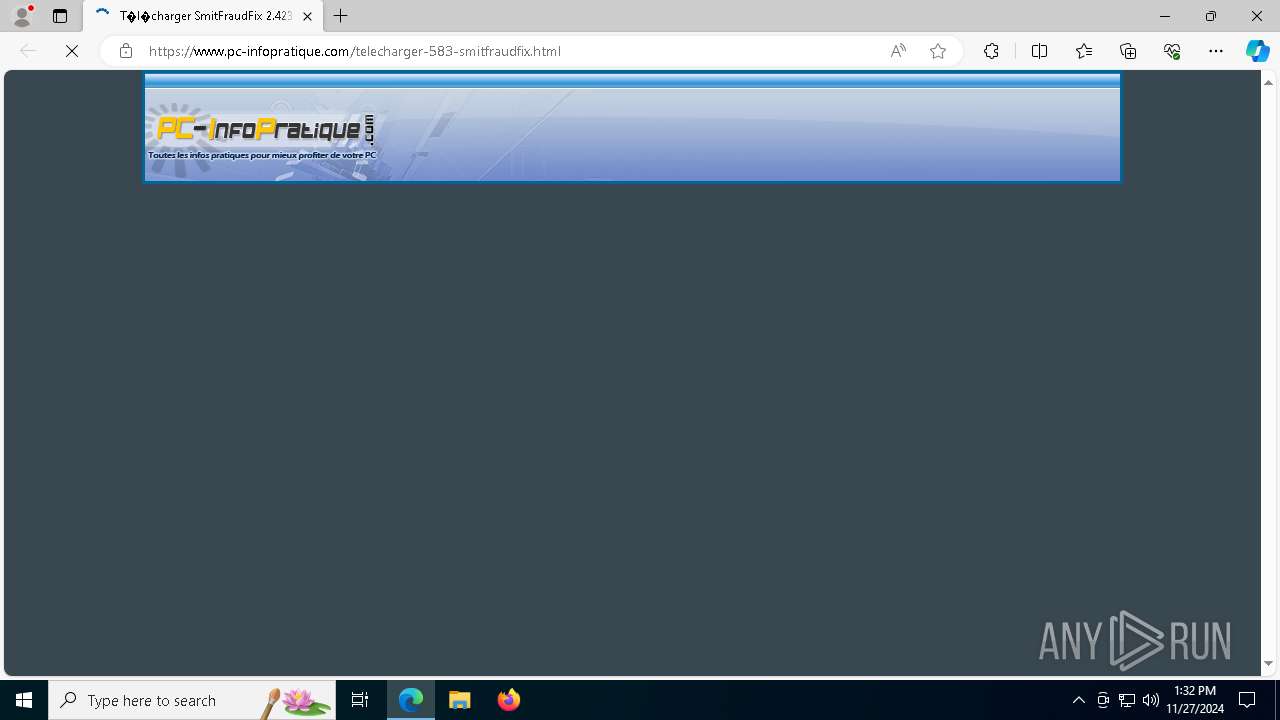Open Settings and more menu
The width and height of the screenshot is (1280, 720).
tap(1216, 51)
